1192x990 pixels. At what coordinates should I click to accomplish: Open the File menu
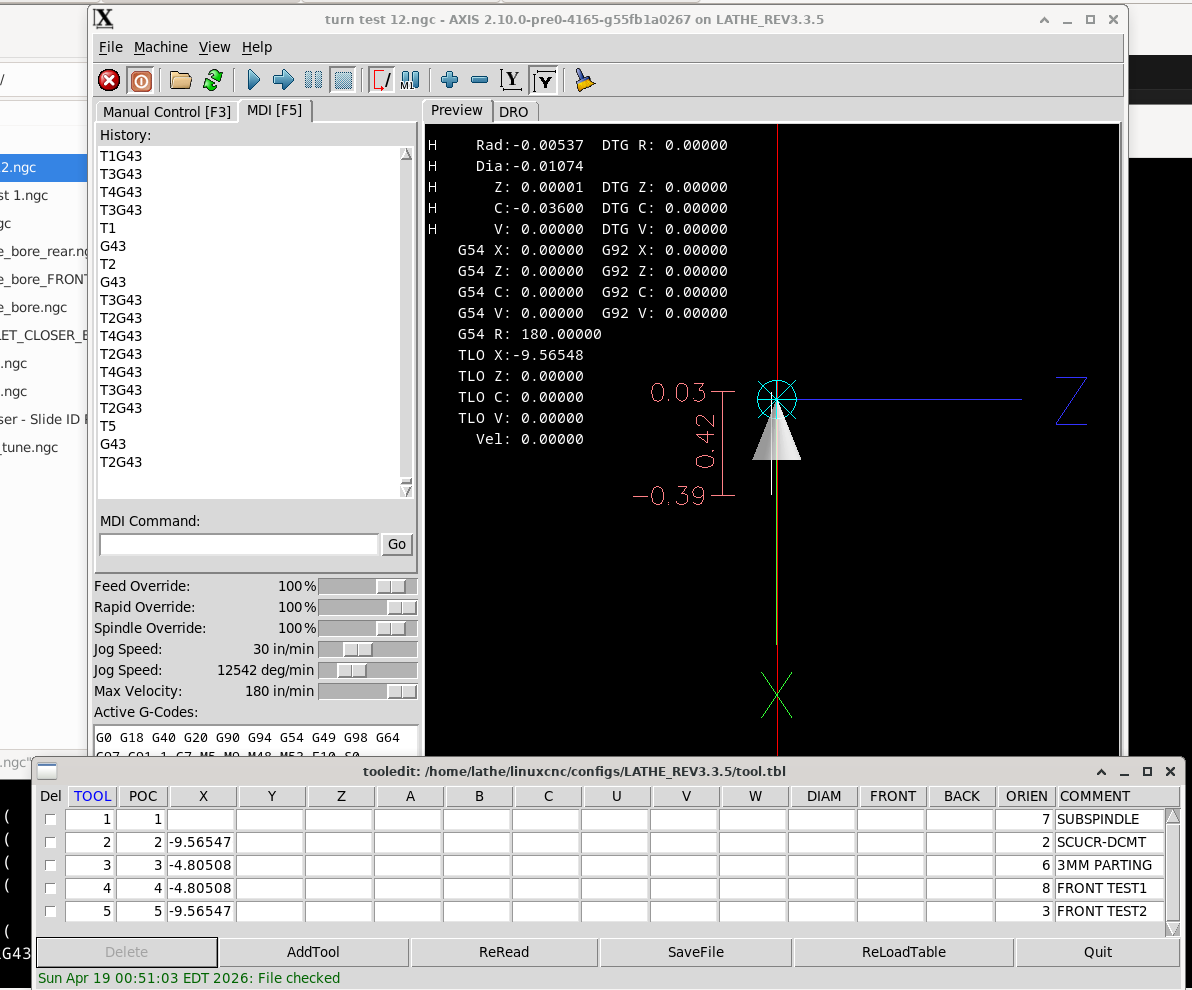[110, 47]
